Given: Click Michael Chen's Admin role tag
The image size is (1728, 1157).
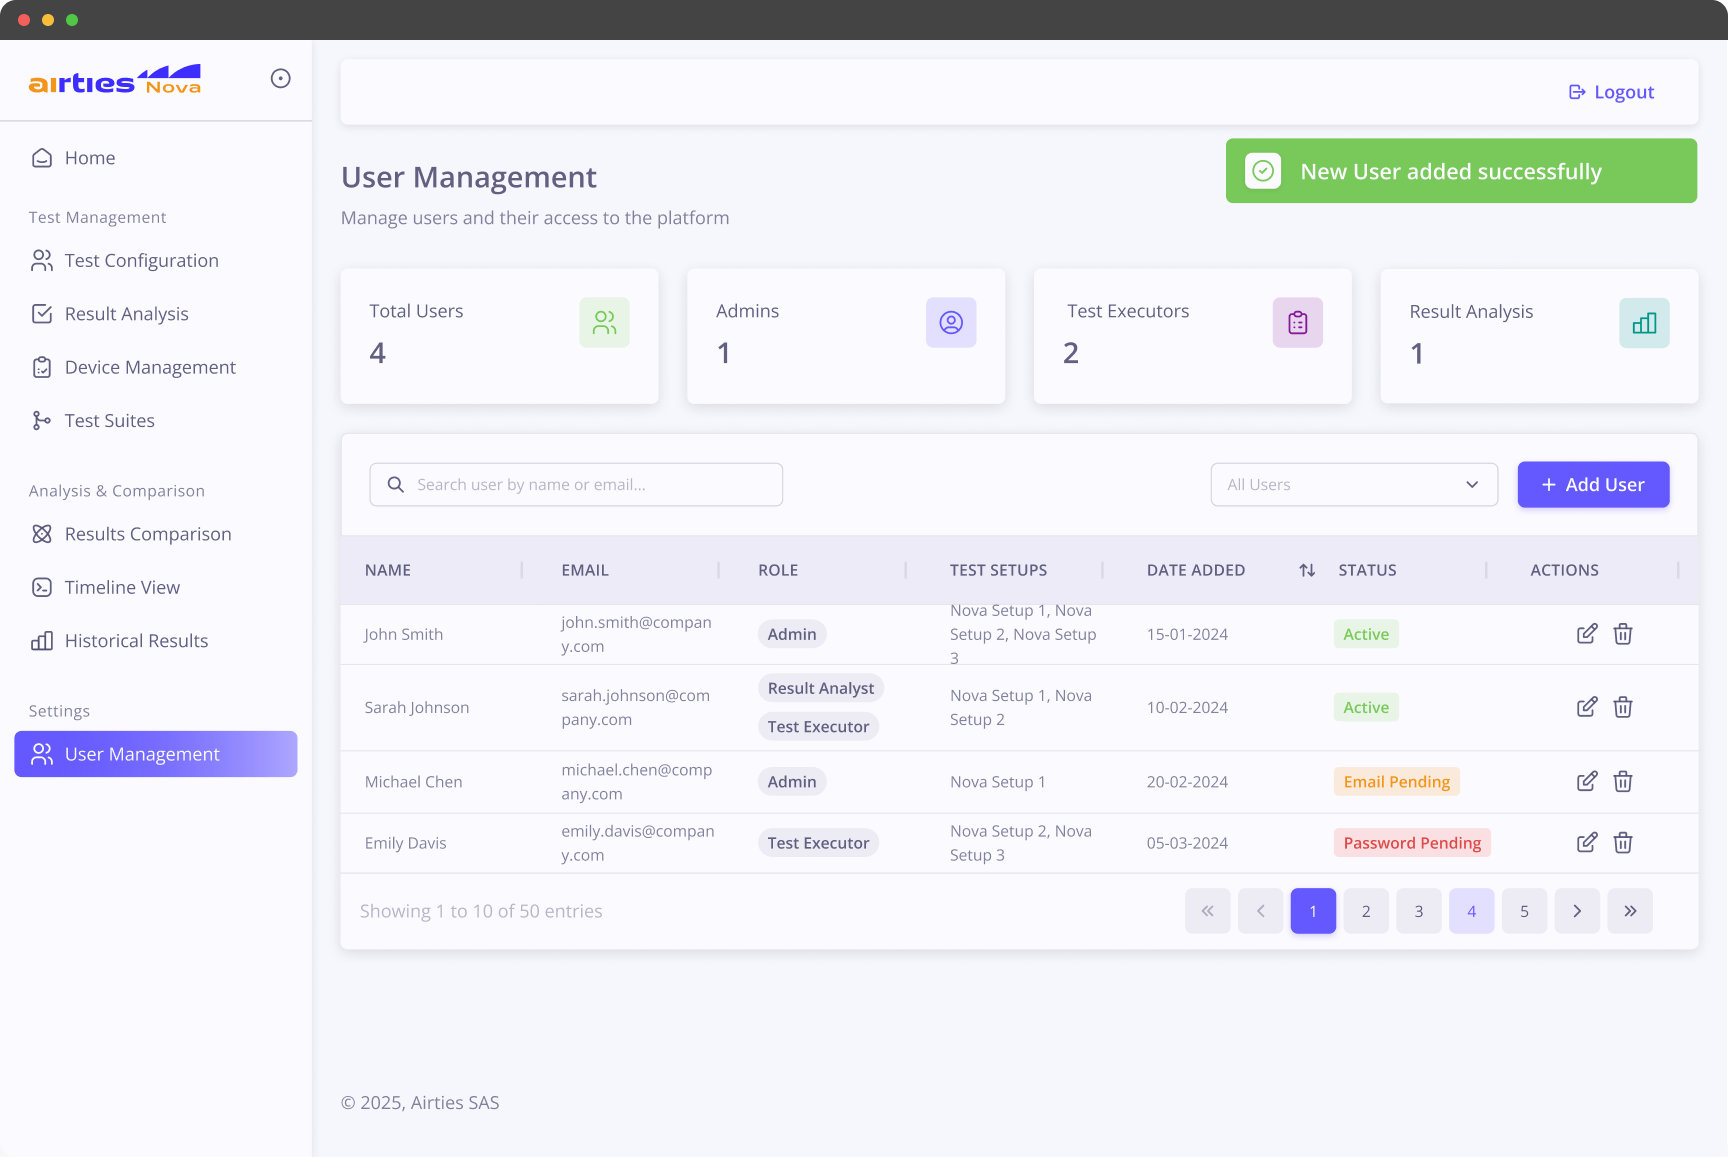Looking at the screenshot, I should 792,782.
